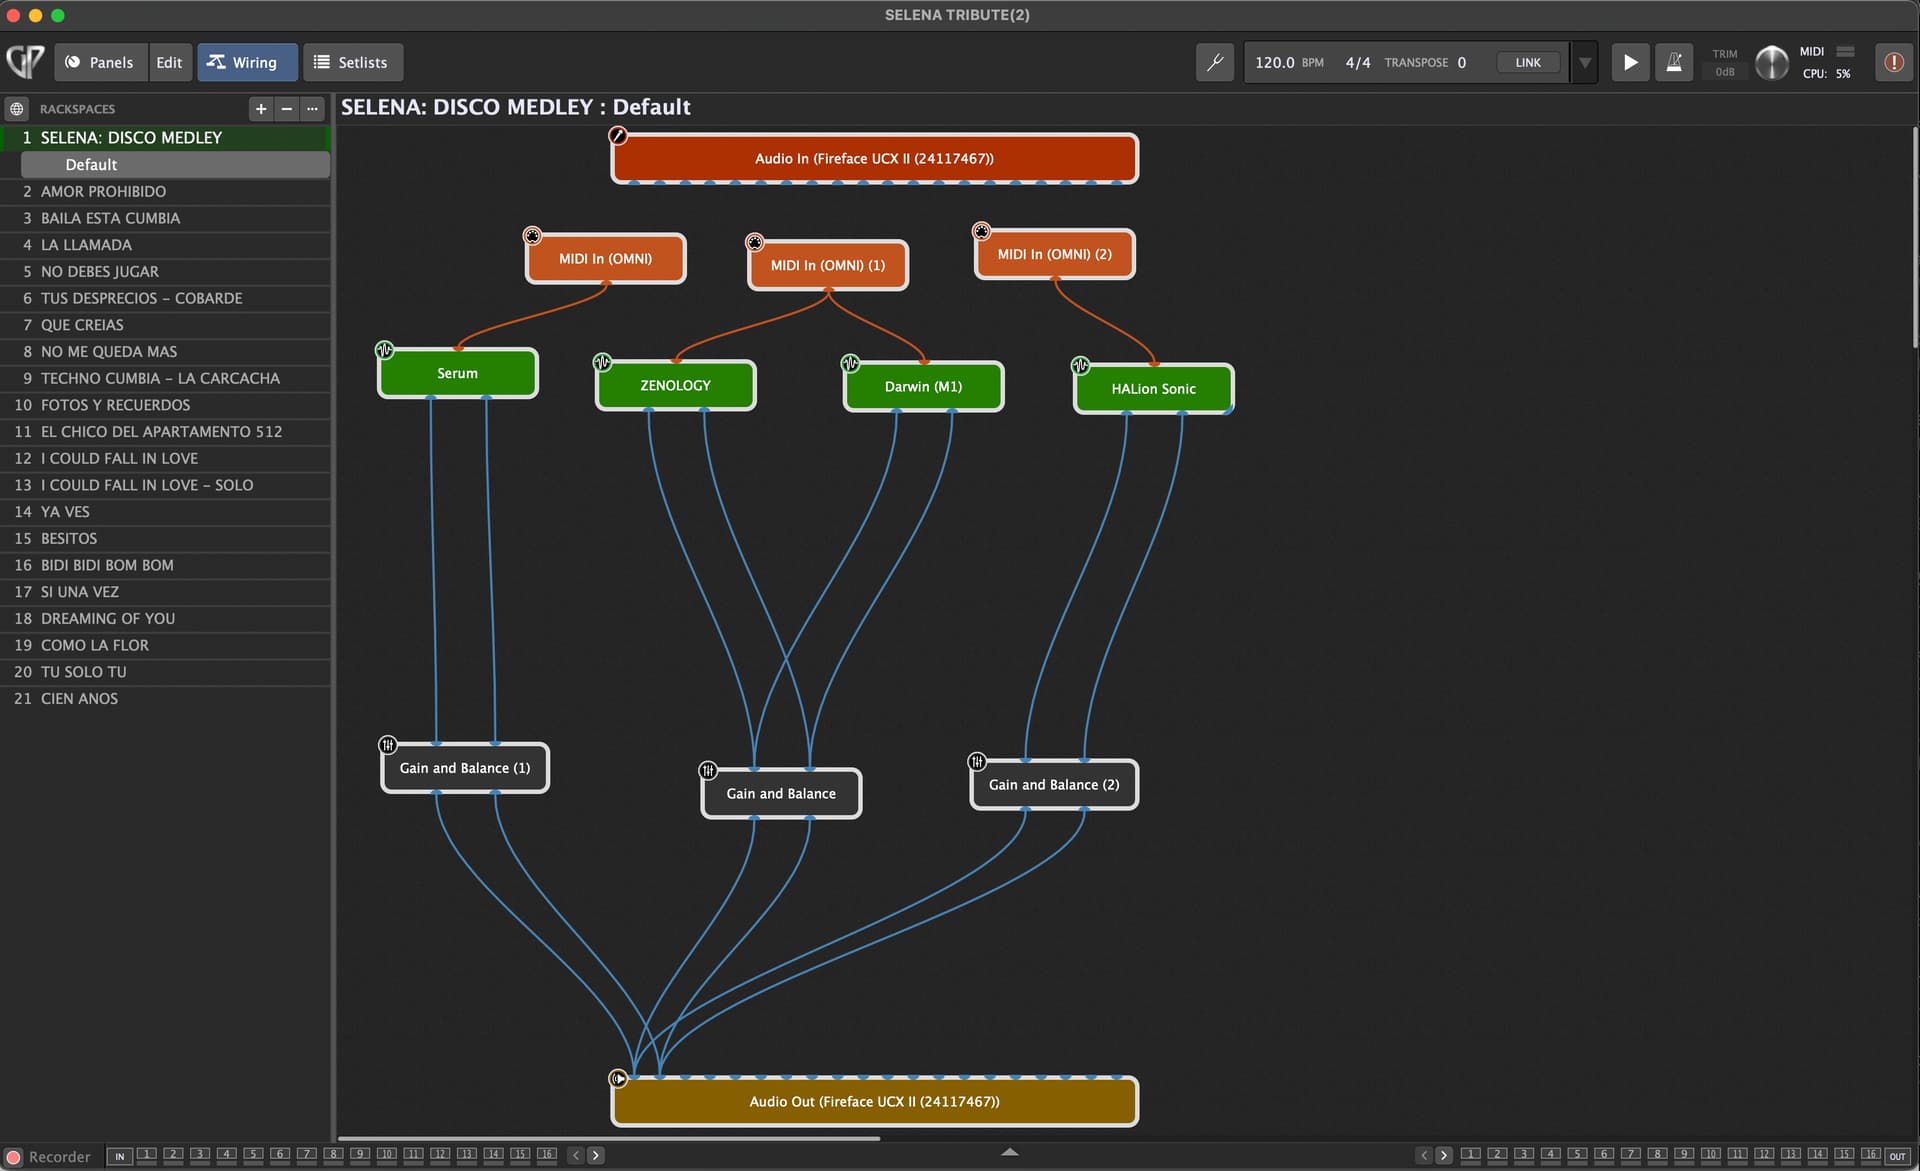Viewport: 1920px width, 1171px height.
Task: Select the BAILA ESTA CUMBIA rackspace
Action: (165, 218)
